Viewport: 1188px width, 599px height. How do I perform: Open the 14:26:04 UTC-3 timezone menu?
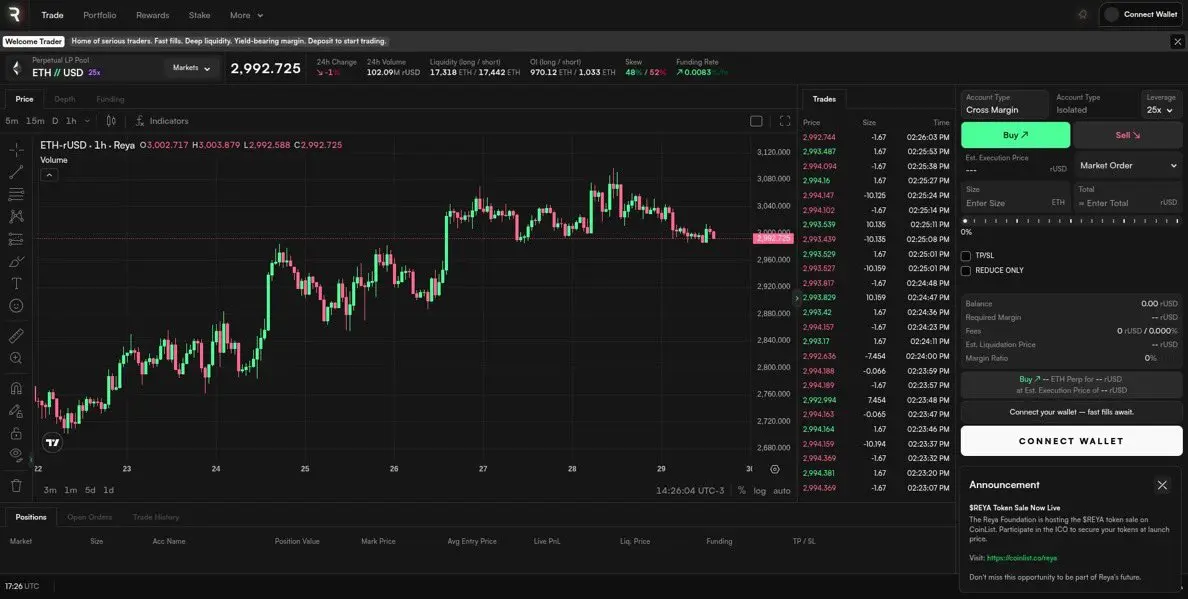(690, 491)
